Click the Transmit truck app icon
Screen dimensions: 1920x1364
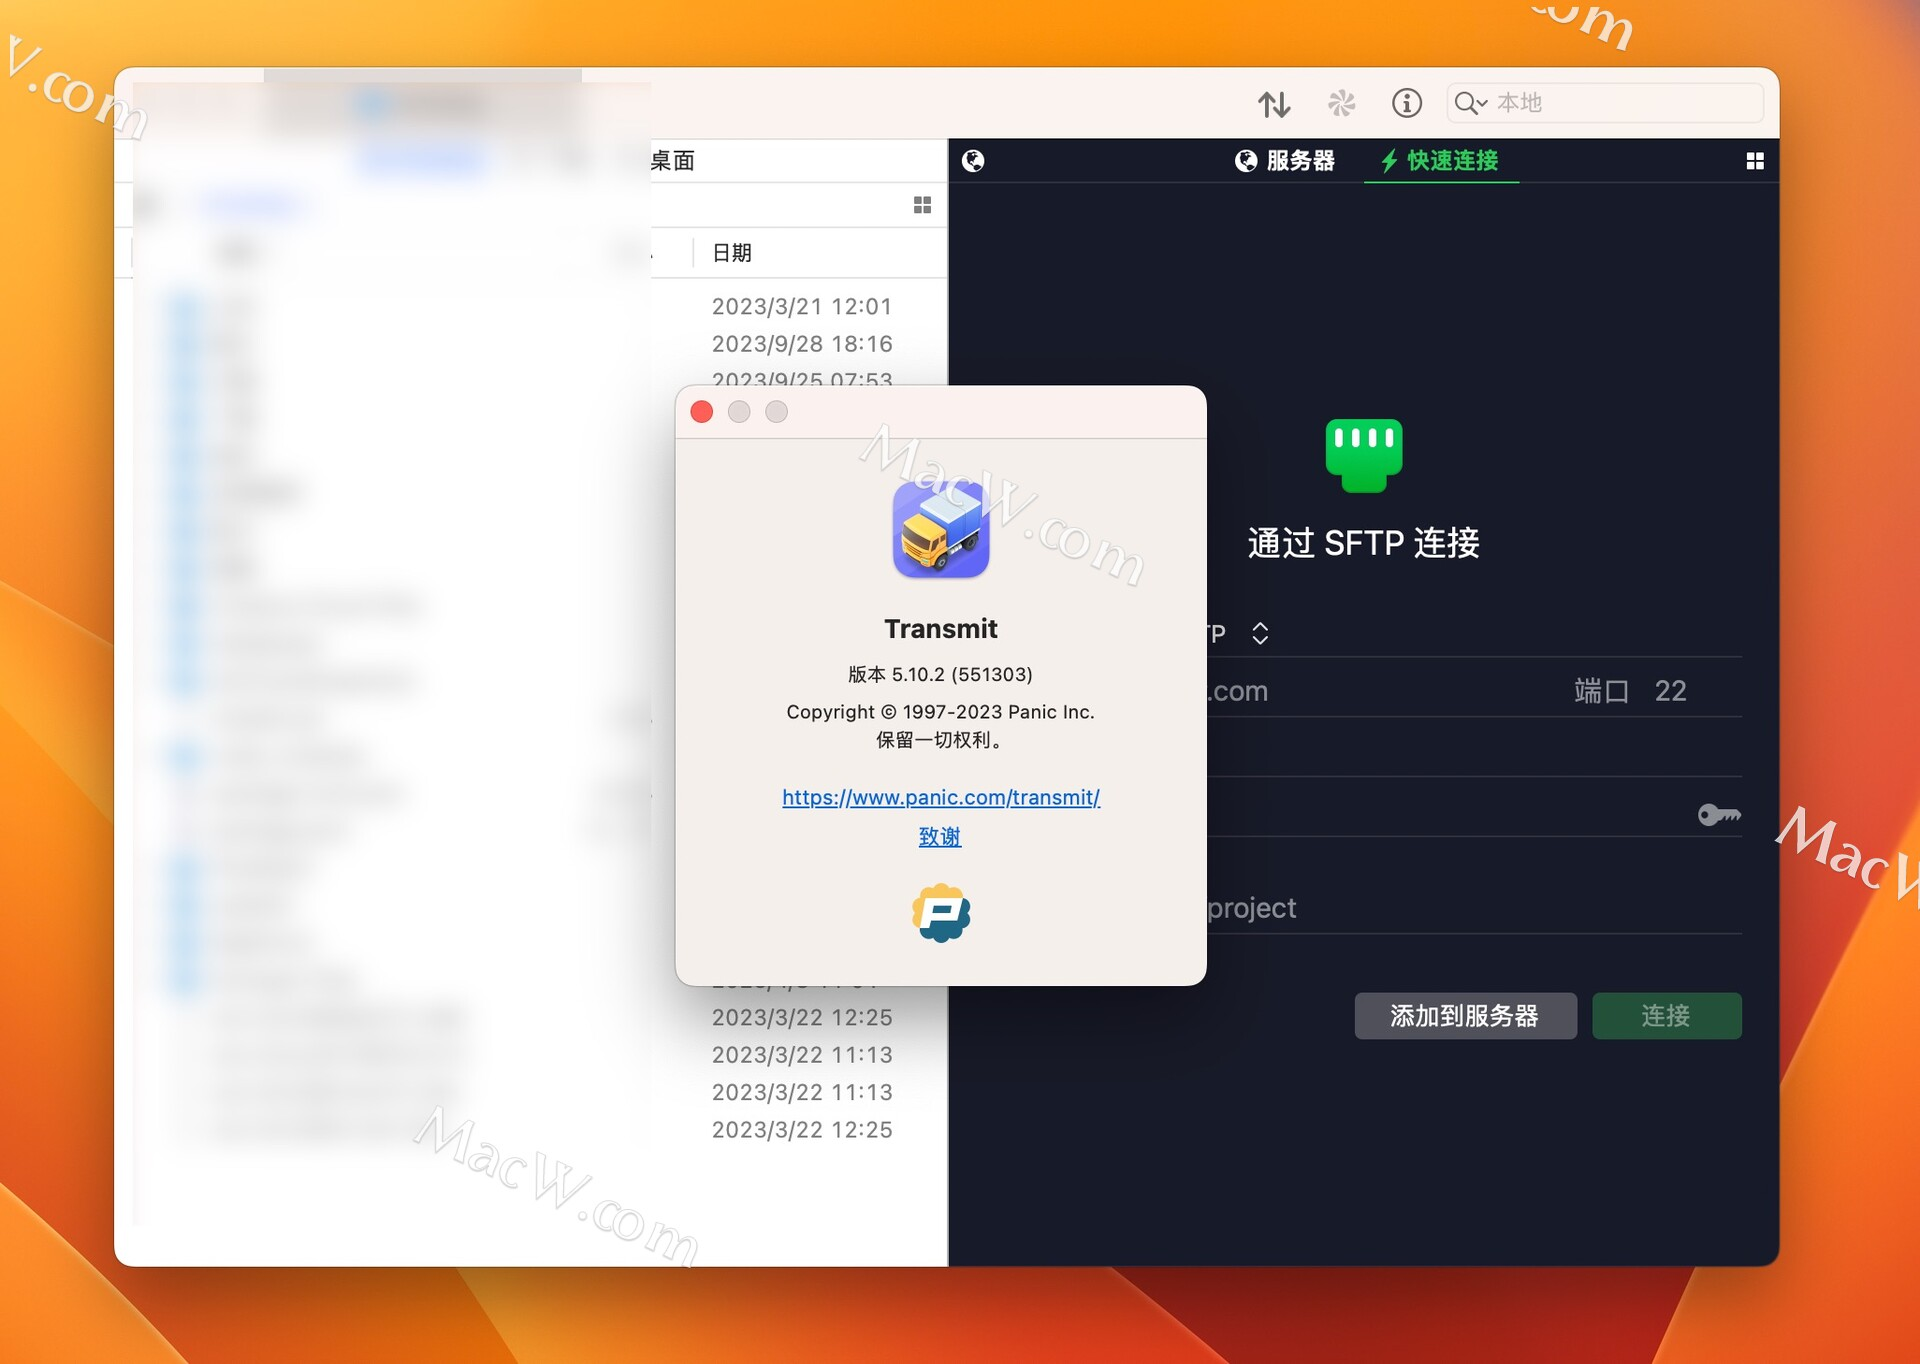tap(941, 529)
